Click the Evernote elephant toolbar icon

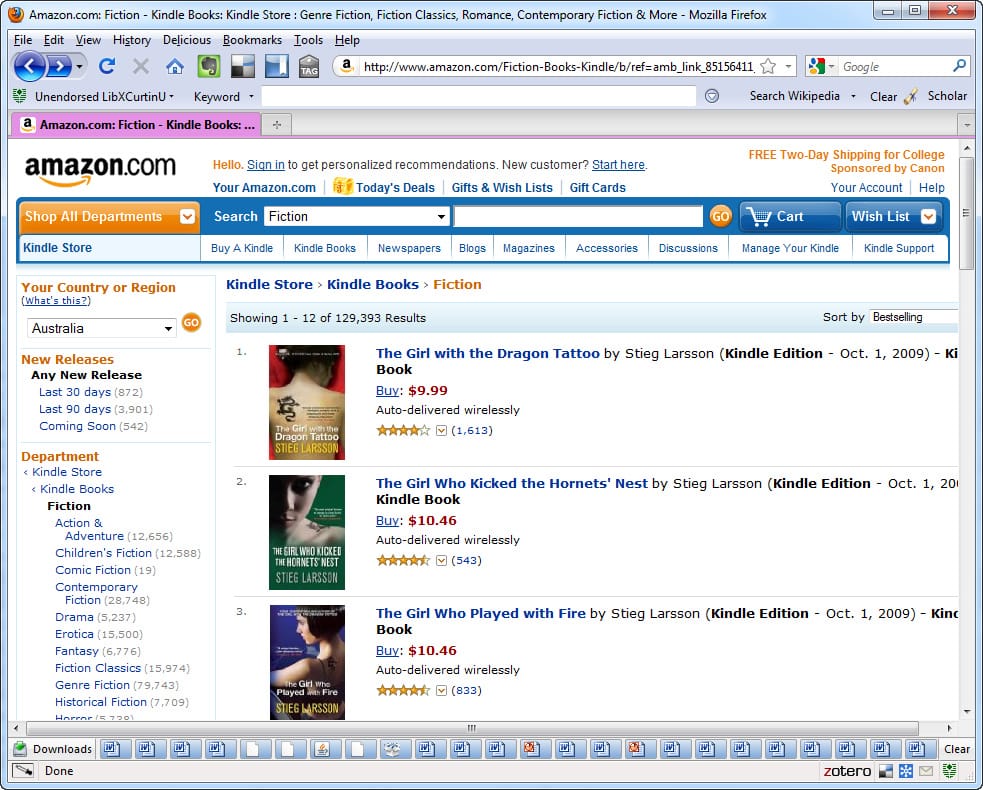click(209, 66)
